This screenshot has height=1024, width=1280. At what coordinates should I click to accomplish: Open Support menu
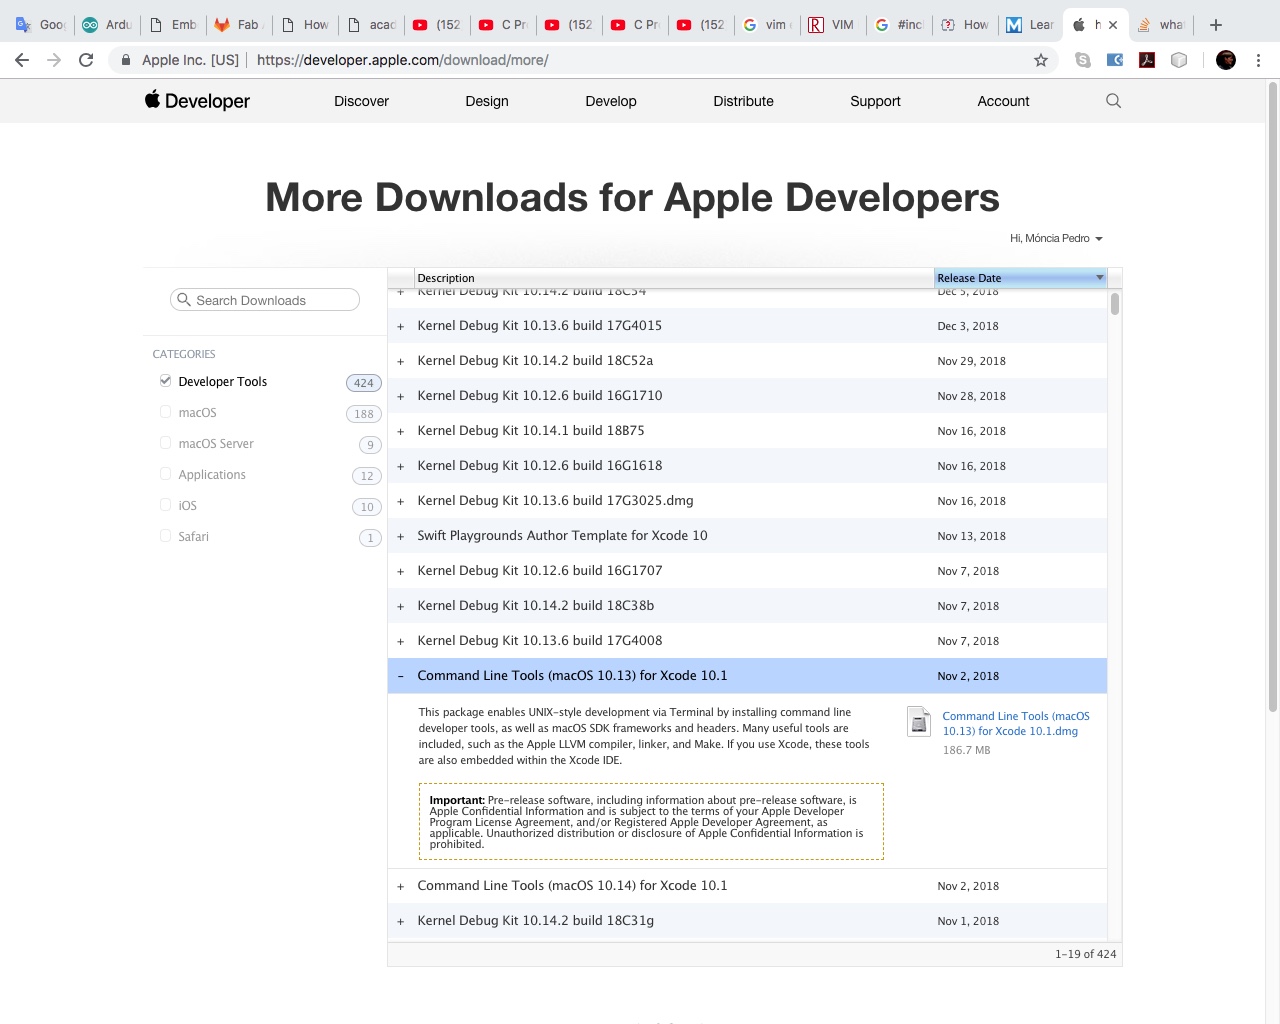(x=875, y=101)
